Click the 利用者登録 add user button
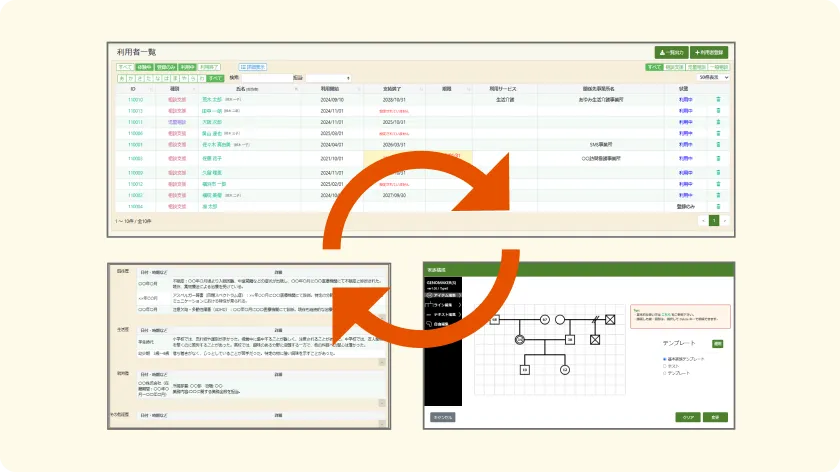840x472 pixels. (711, 52)
